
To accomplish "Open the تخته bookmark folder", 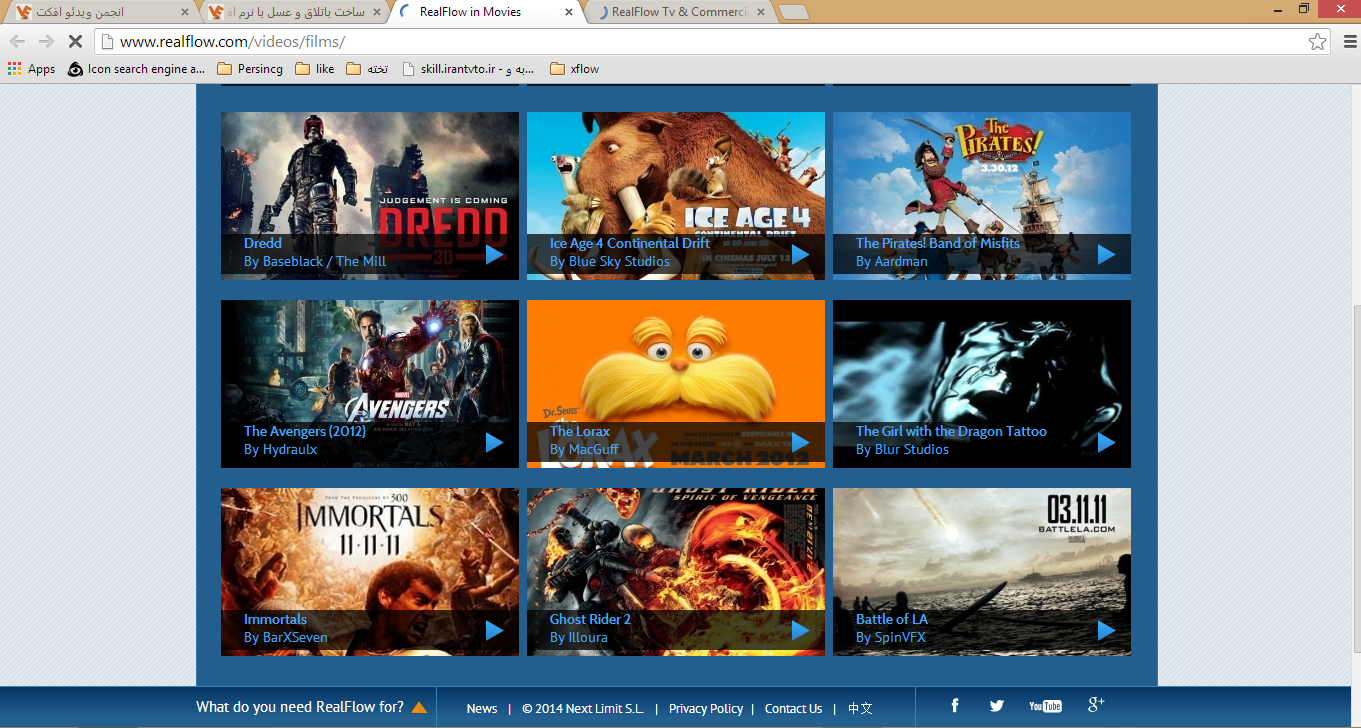I will (367, 69).
